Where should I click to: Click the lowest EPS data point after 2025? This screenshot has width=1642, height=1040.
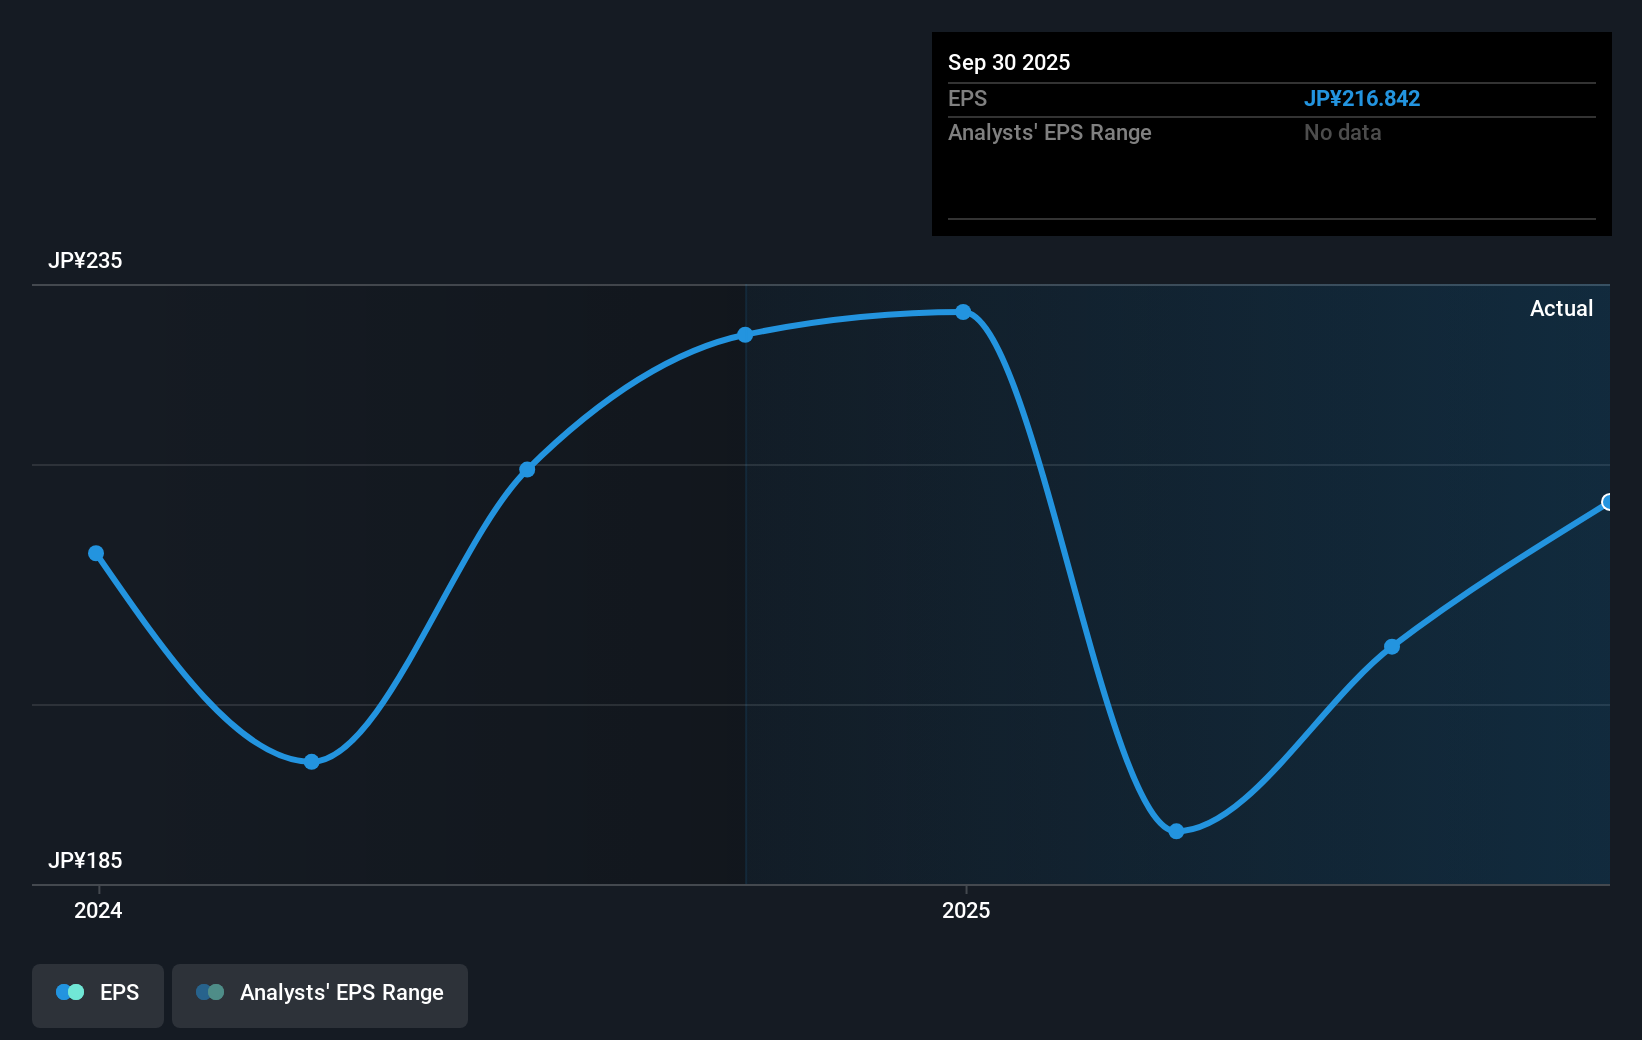[x=1176, y=831]
